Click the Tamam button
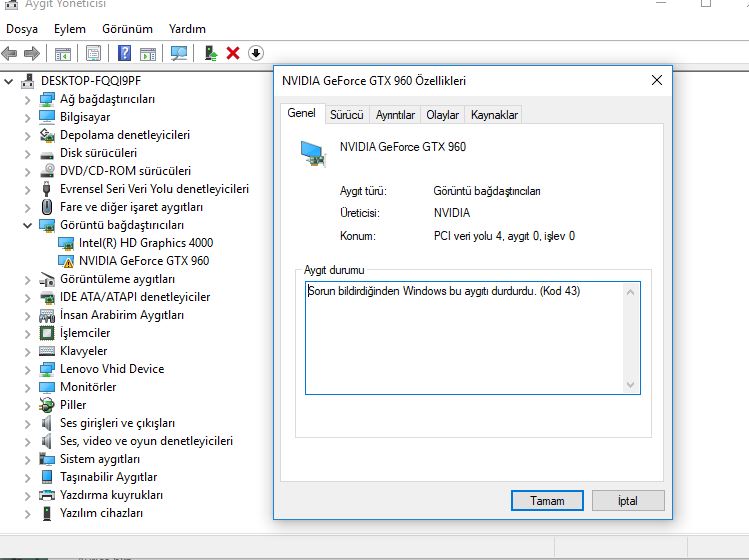Image resolution: width=749 pixels, height=560 pixels. [x=547, y=501]
